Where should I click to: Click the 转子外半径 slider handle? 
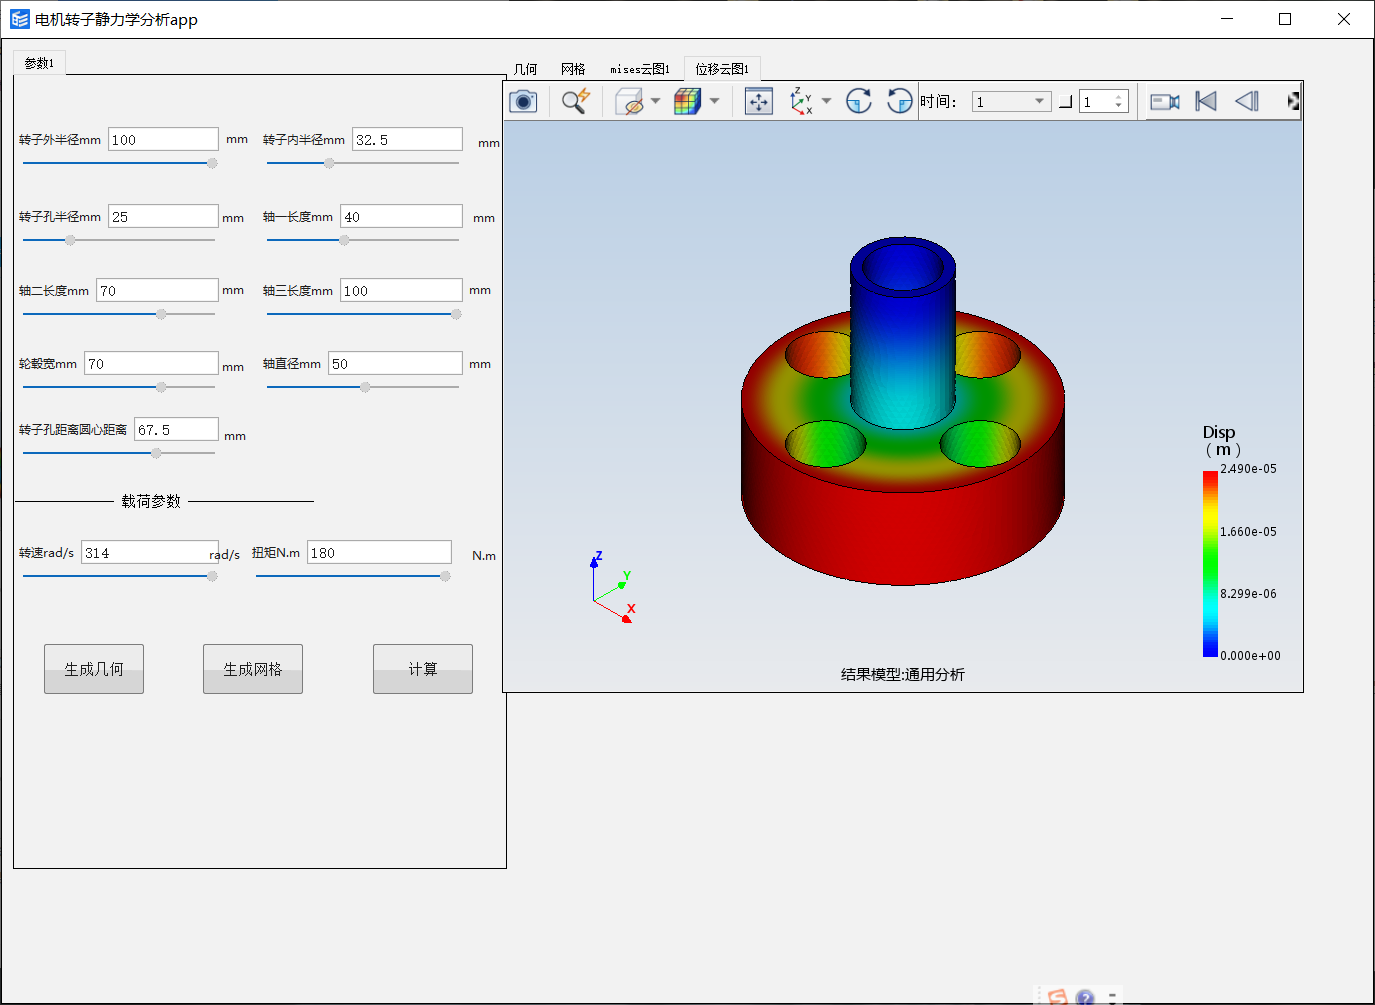tap(212, 163)
